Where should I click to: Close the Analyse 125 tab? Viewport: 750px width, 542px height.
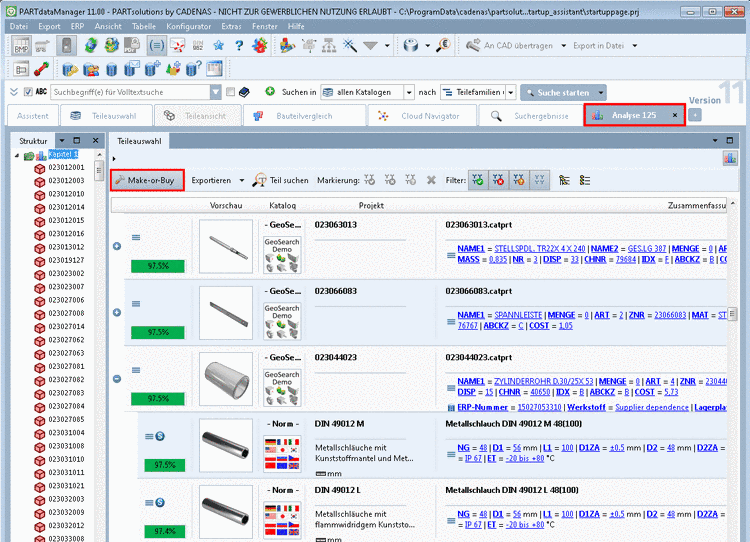pos(675,115)
